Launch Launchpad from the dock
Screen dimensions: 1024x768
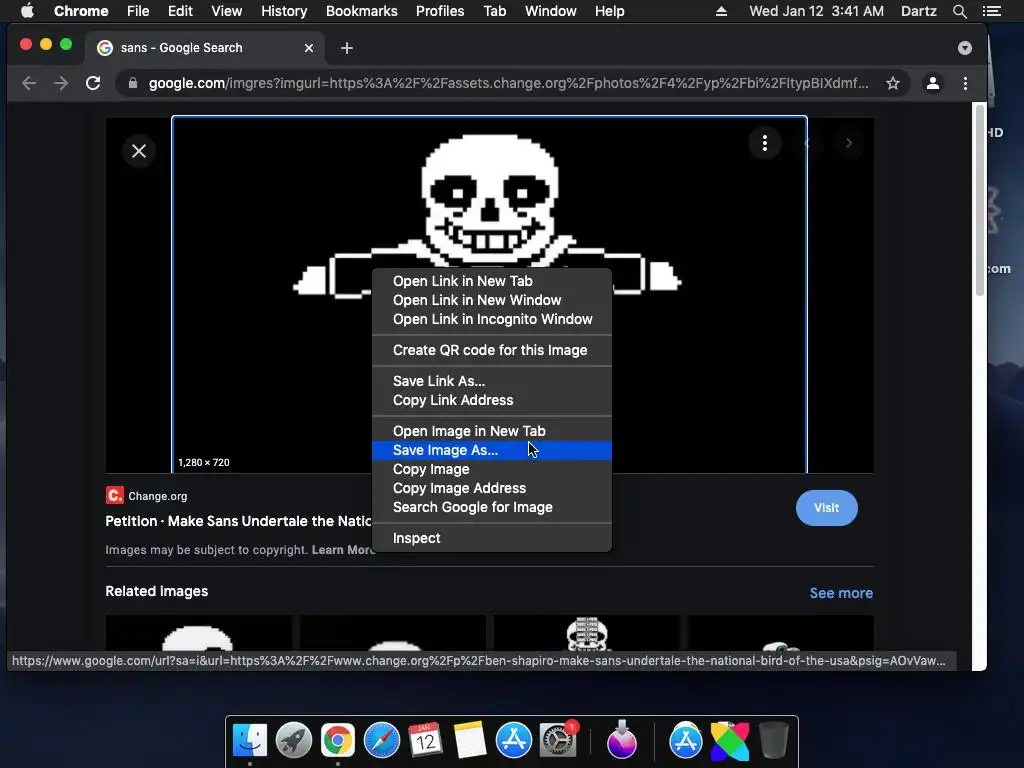tap(293, 741)
